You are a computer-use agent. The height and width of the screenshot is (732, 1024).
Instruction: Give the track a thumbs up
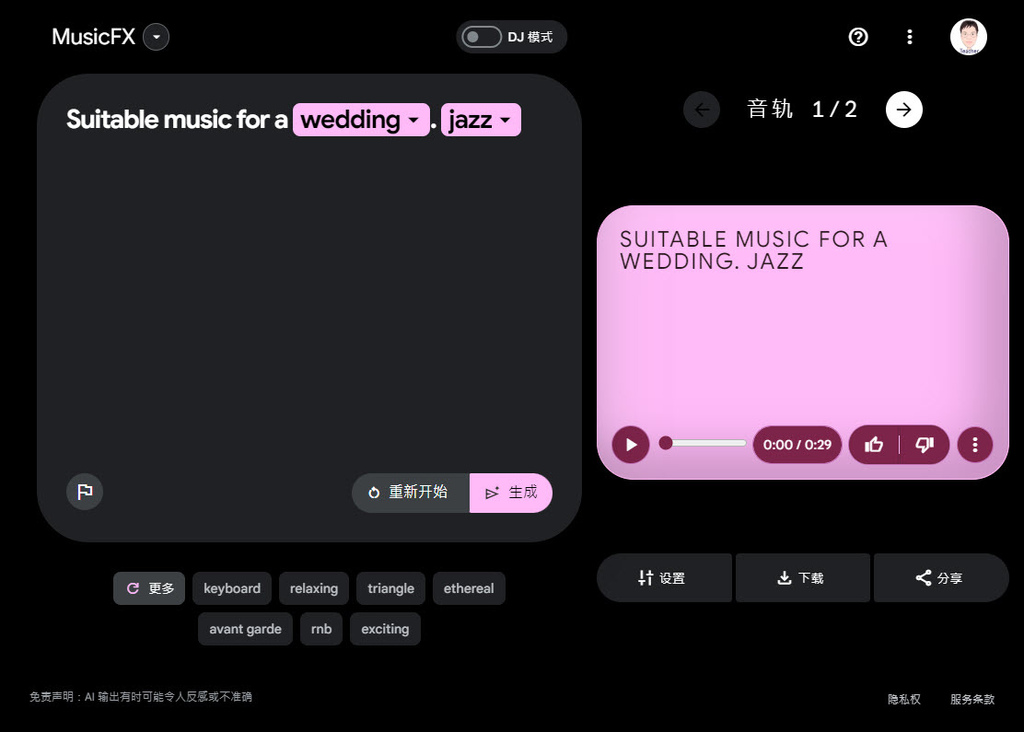[873, 444]
